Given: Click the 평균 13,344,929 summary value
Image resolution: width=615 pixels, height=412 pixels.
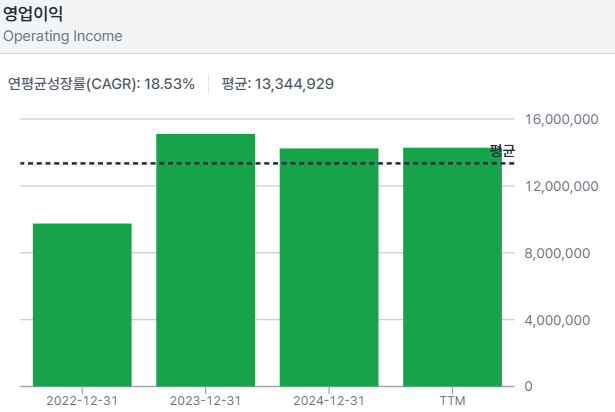Looking at the screenshot, I should pyautogui.click(x=277, y=83).
